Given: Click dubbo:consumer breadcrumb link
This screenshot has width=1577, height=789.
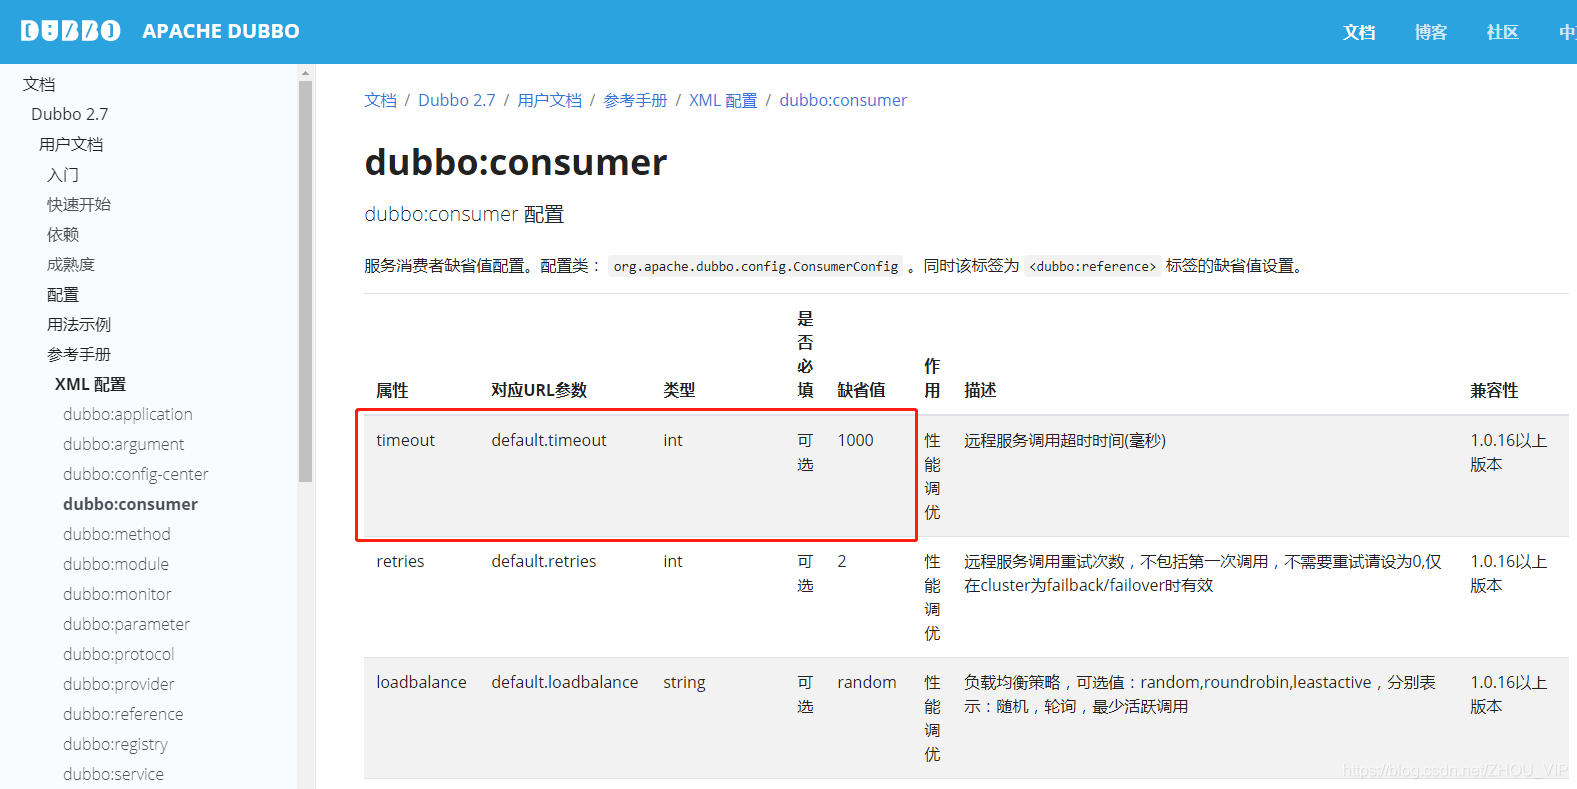Looking at the screenshot, I should point(843,100).
